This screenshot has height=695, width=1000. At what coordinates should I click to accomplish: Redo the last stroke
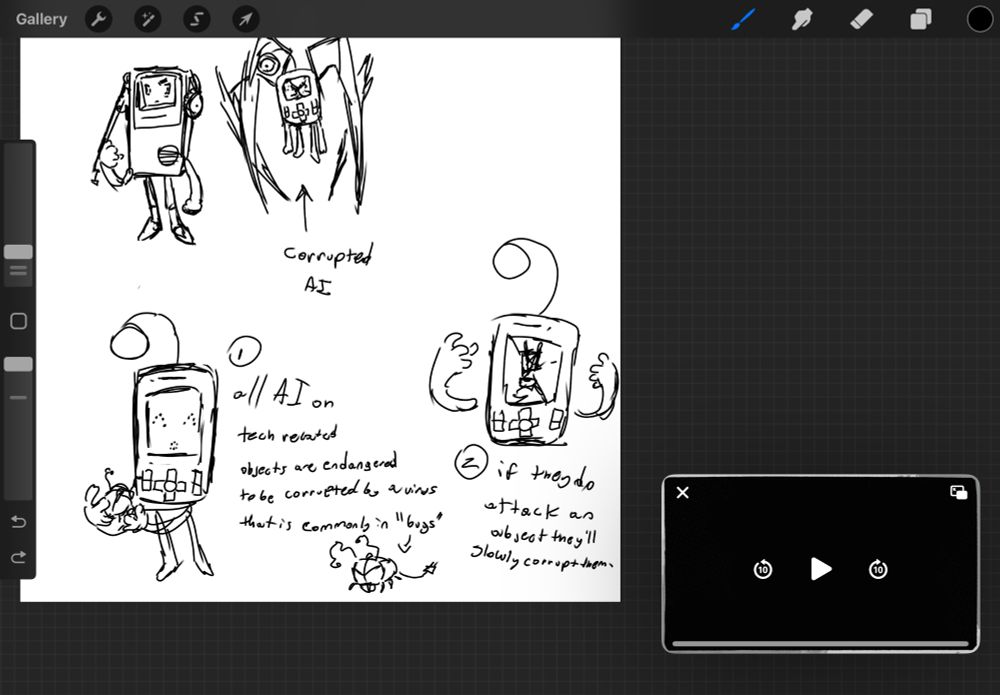point(18,557)
